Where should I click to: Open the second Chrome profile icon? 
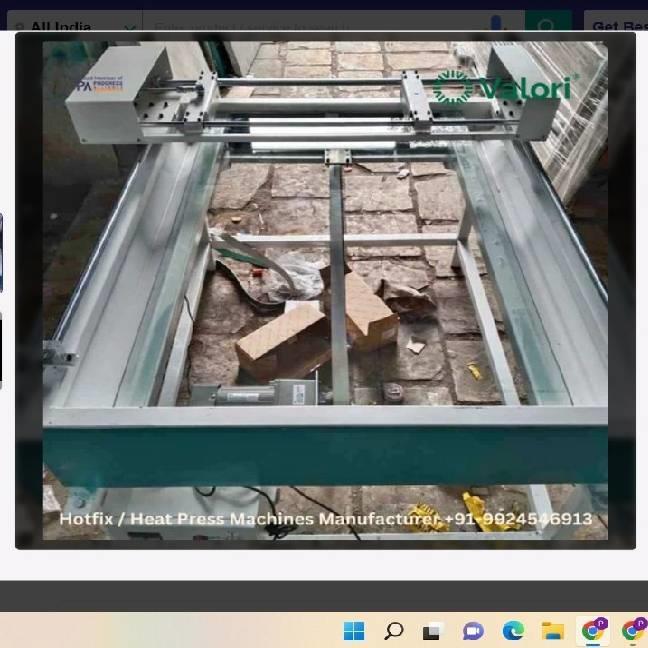pos(633,630)
